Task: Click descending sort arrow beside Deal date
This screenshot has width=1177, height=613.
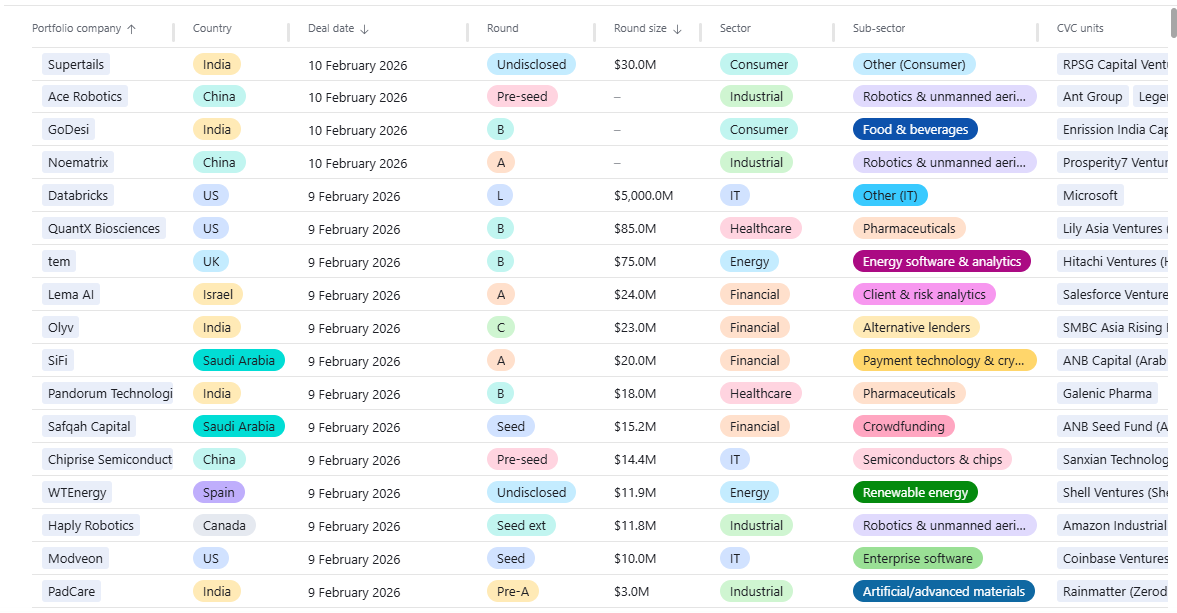Action: click(364, 29)
